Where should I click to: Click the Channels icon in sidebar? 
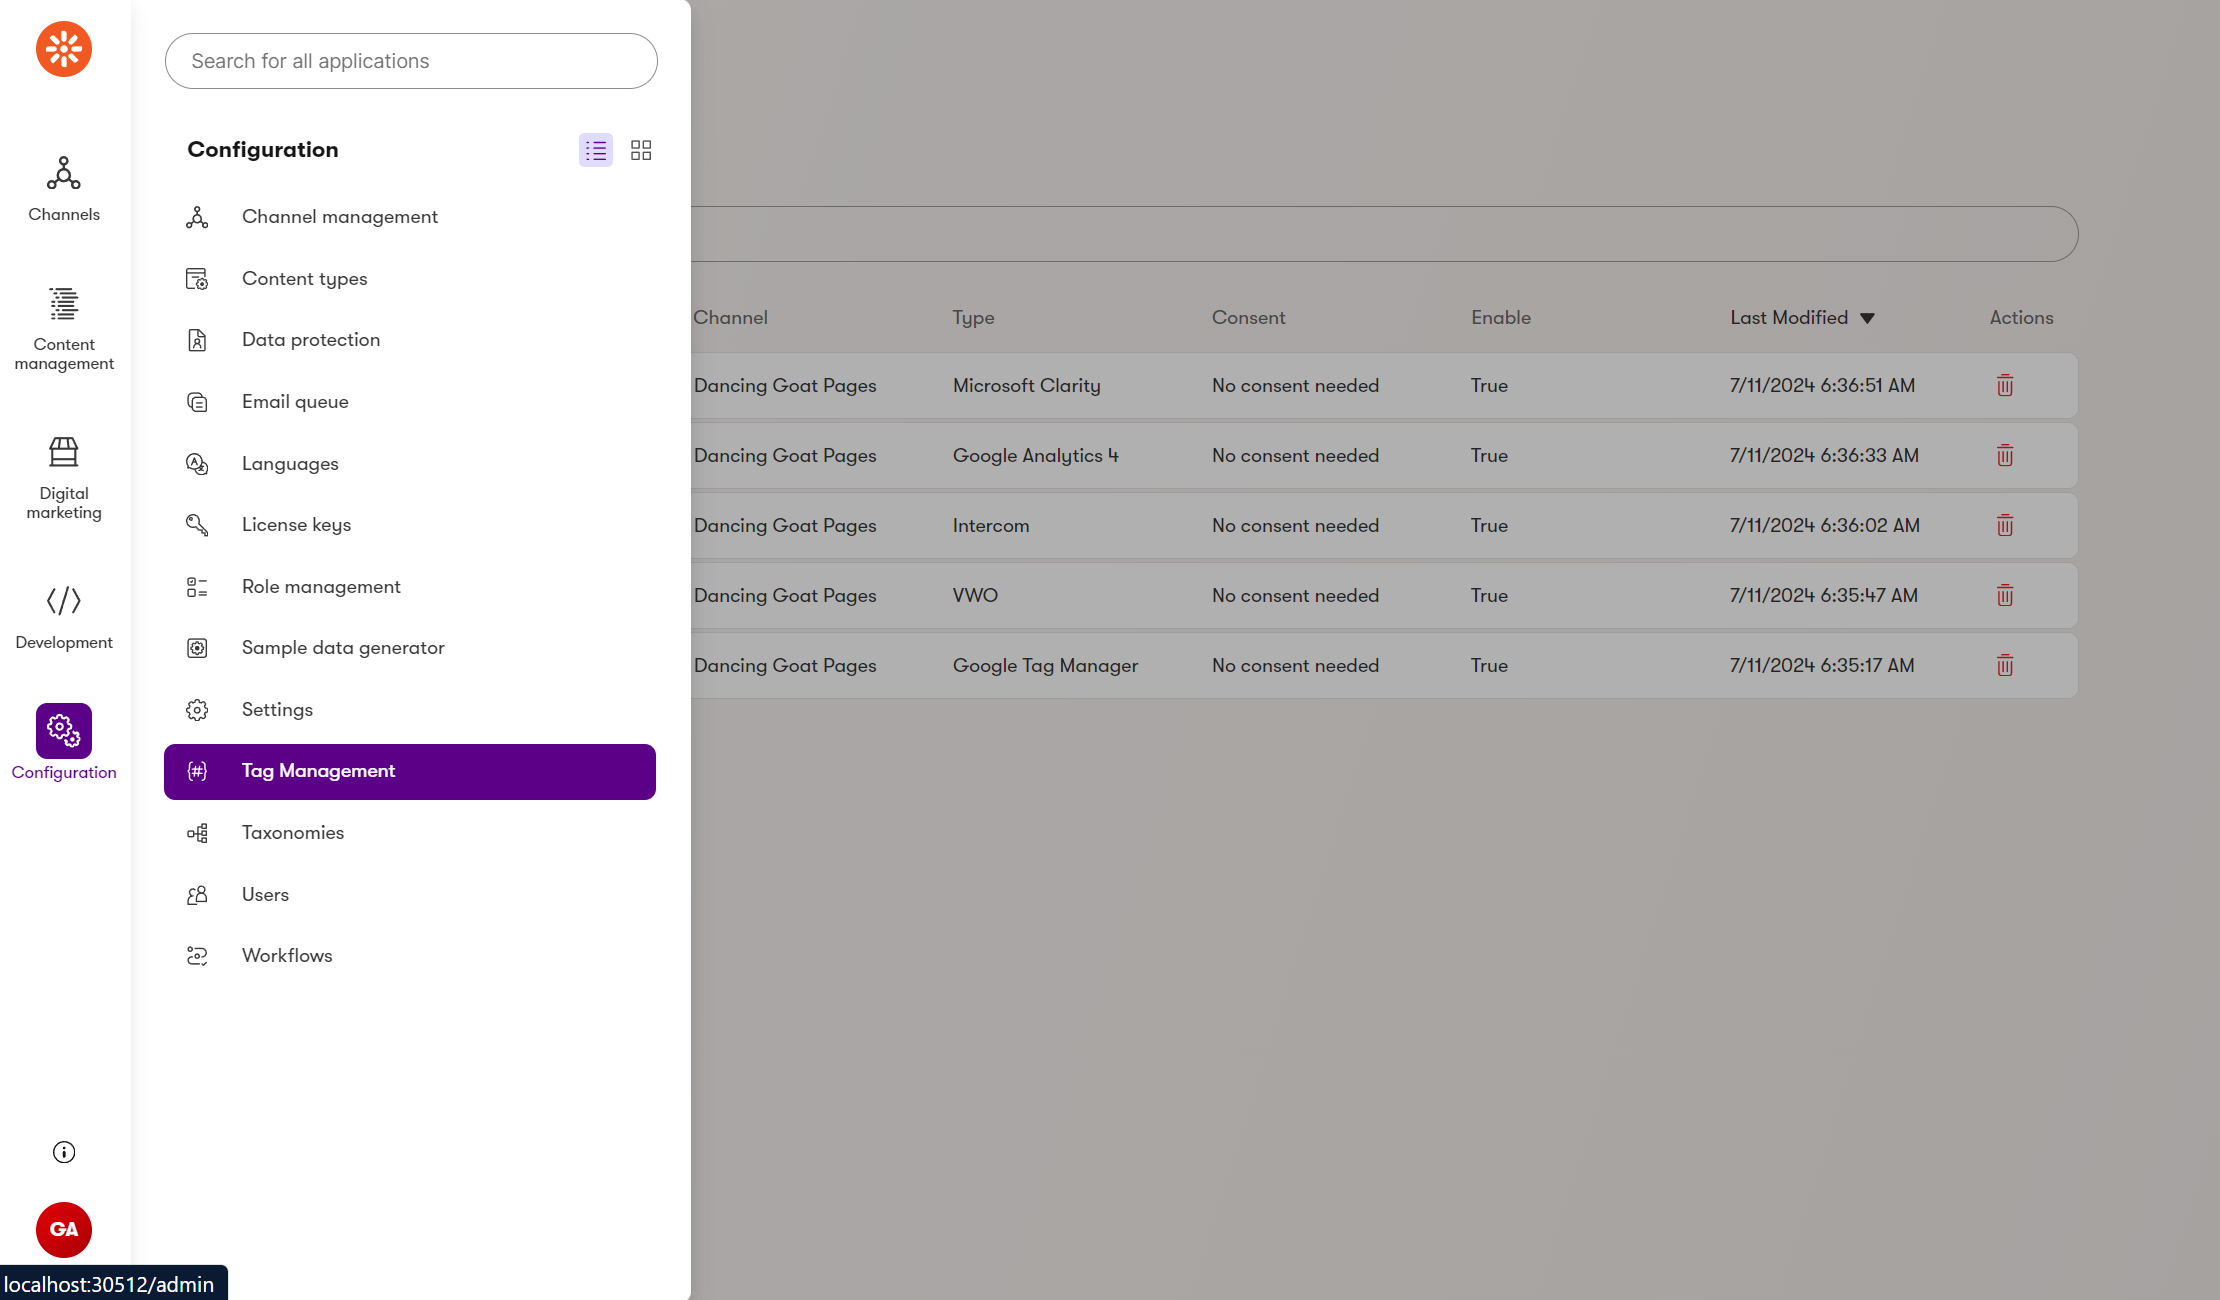(x=63, y=173)
